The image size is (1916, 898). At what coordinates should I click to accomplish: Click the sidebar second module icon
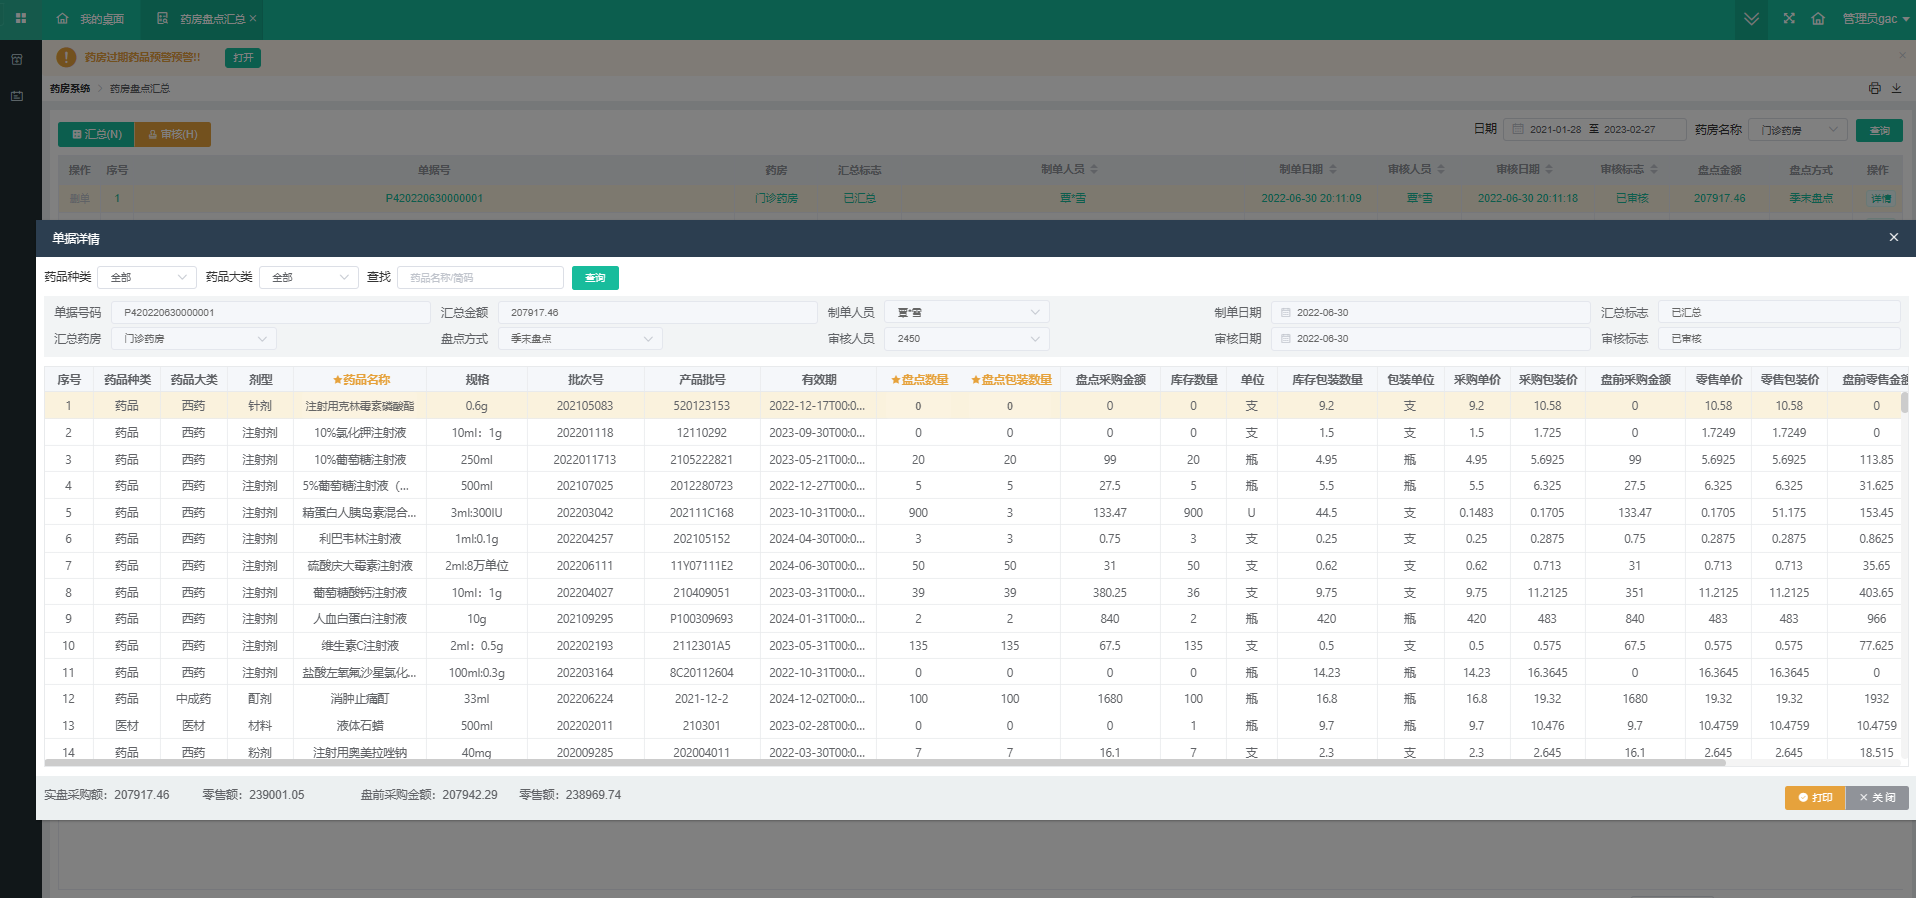coord(17,96)
